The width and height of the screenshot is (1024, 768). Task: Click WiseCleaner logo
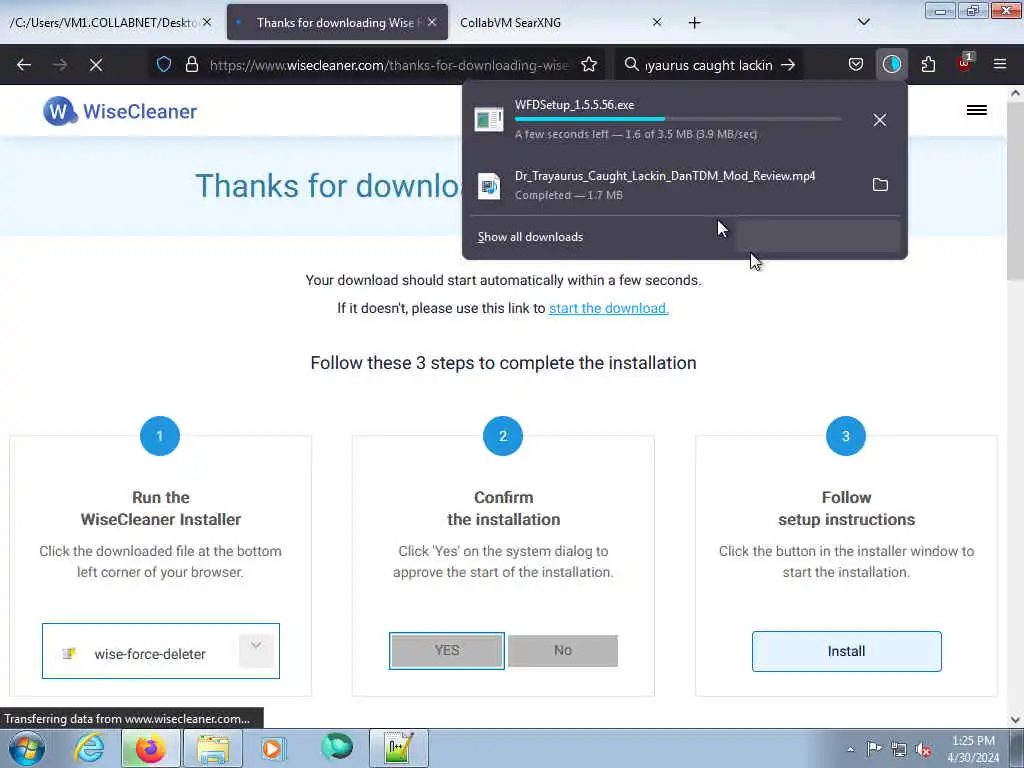click(120, 111)
